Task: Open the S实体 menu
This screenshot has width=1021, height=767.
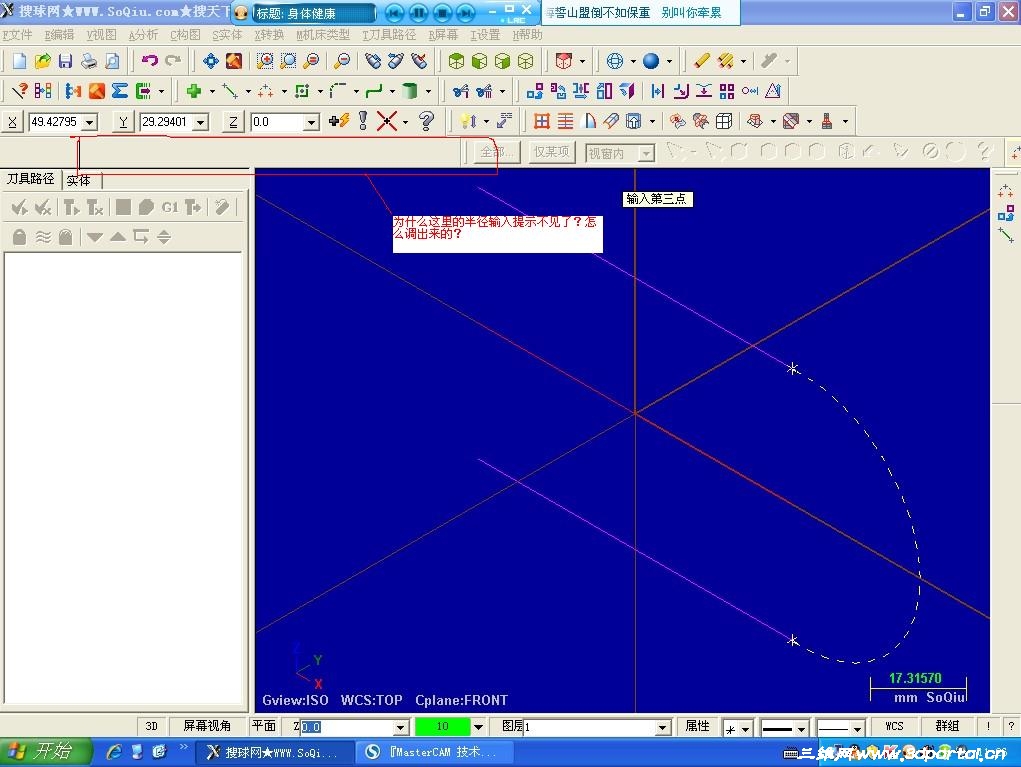Action: click(x=227, y=35)
